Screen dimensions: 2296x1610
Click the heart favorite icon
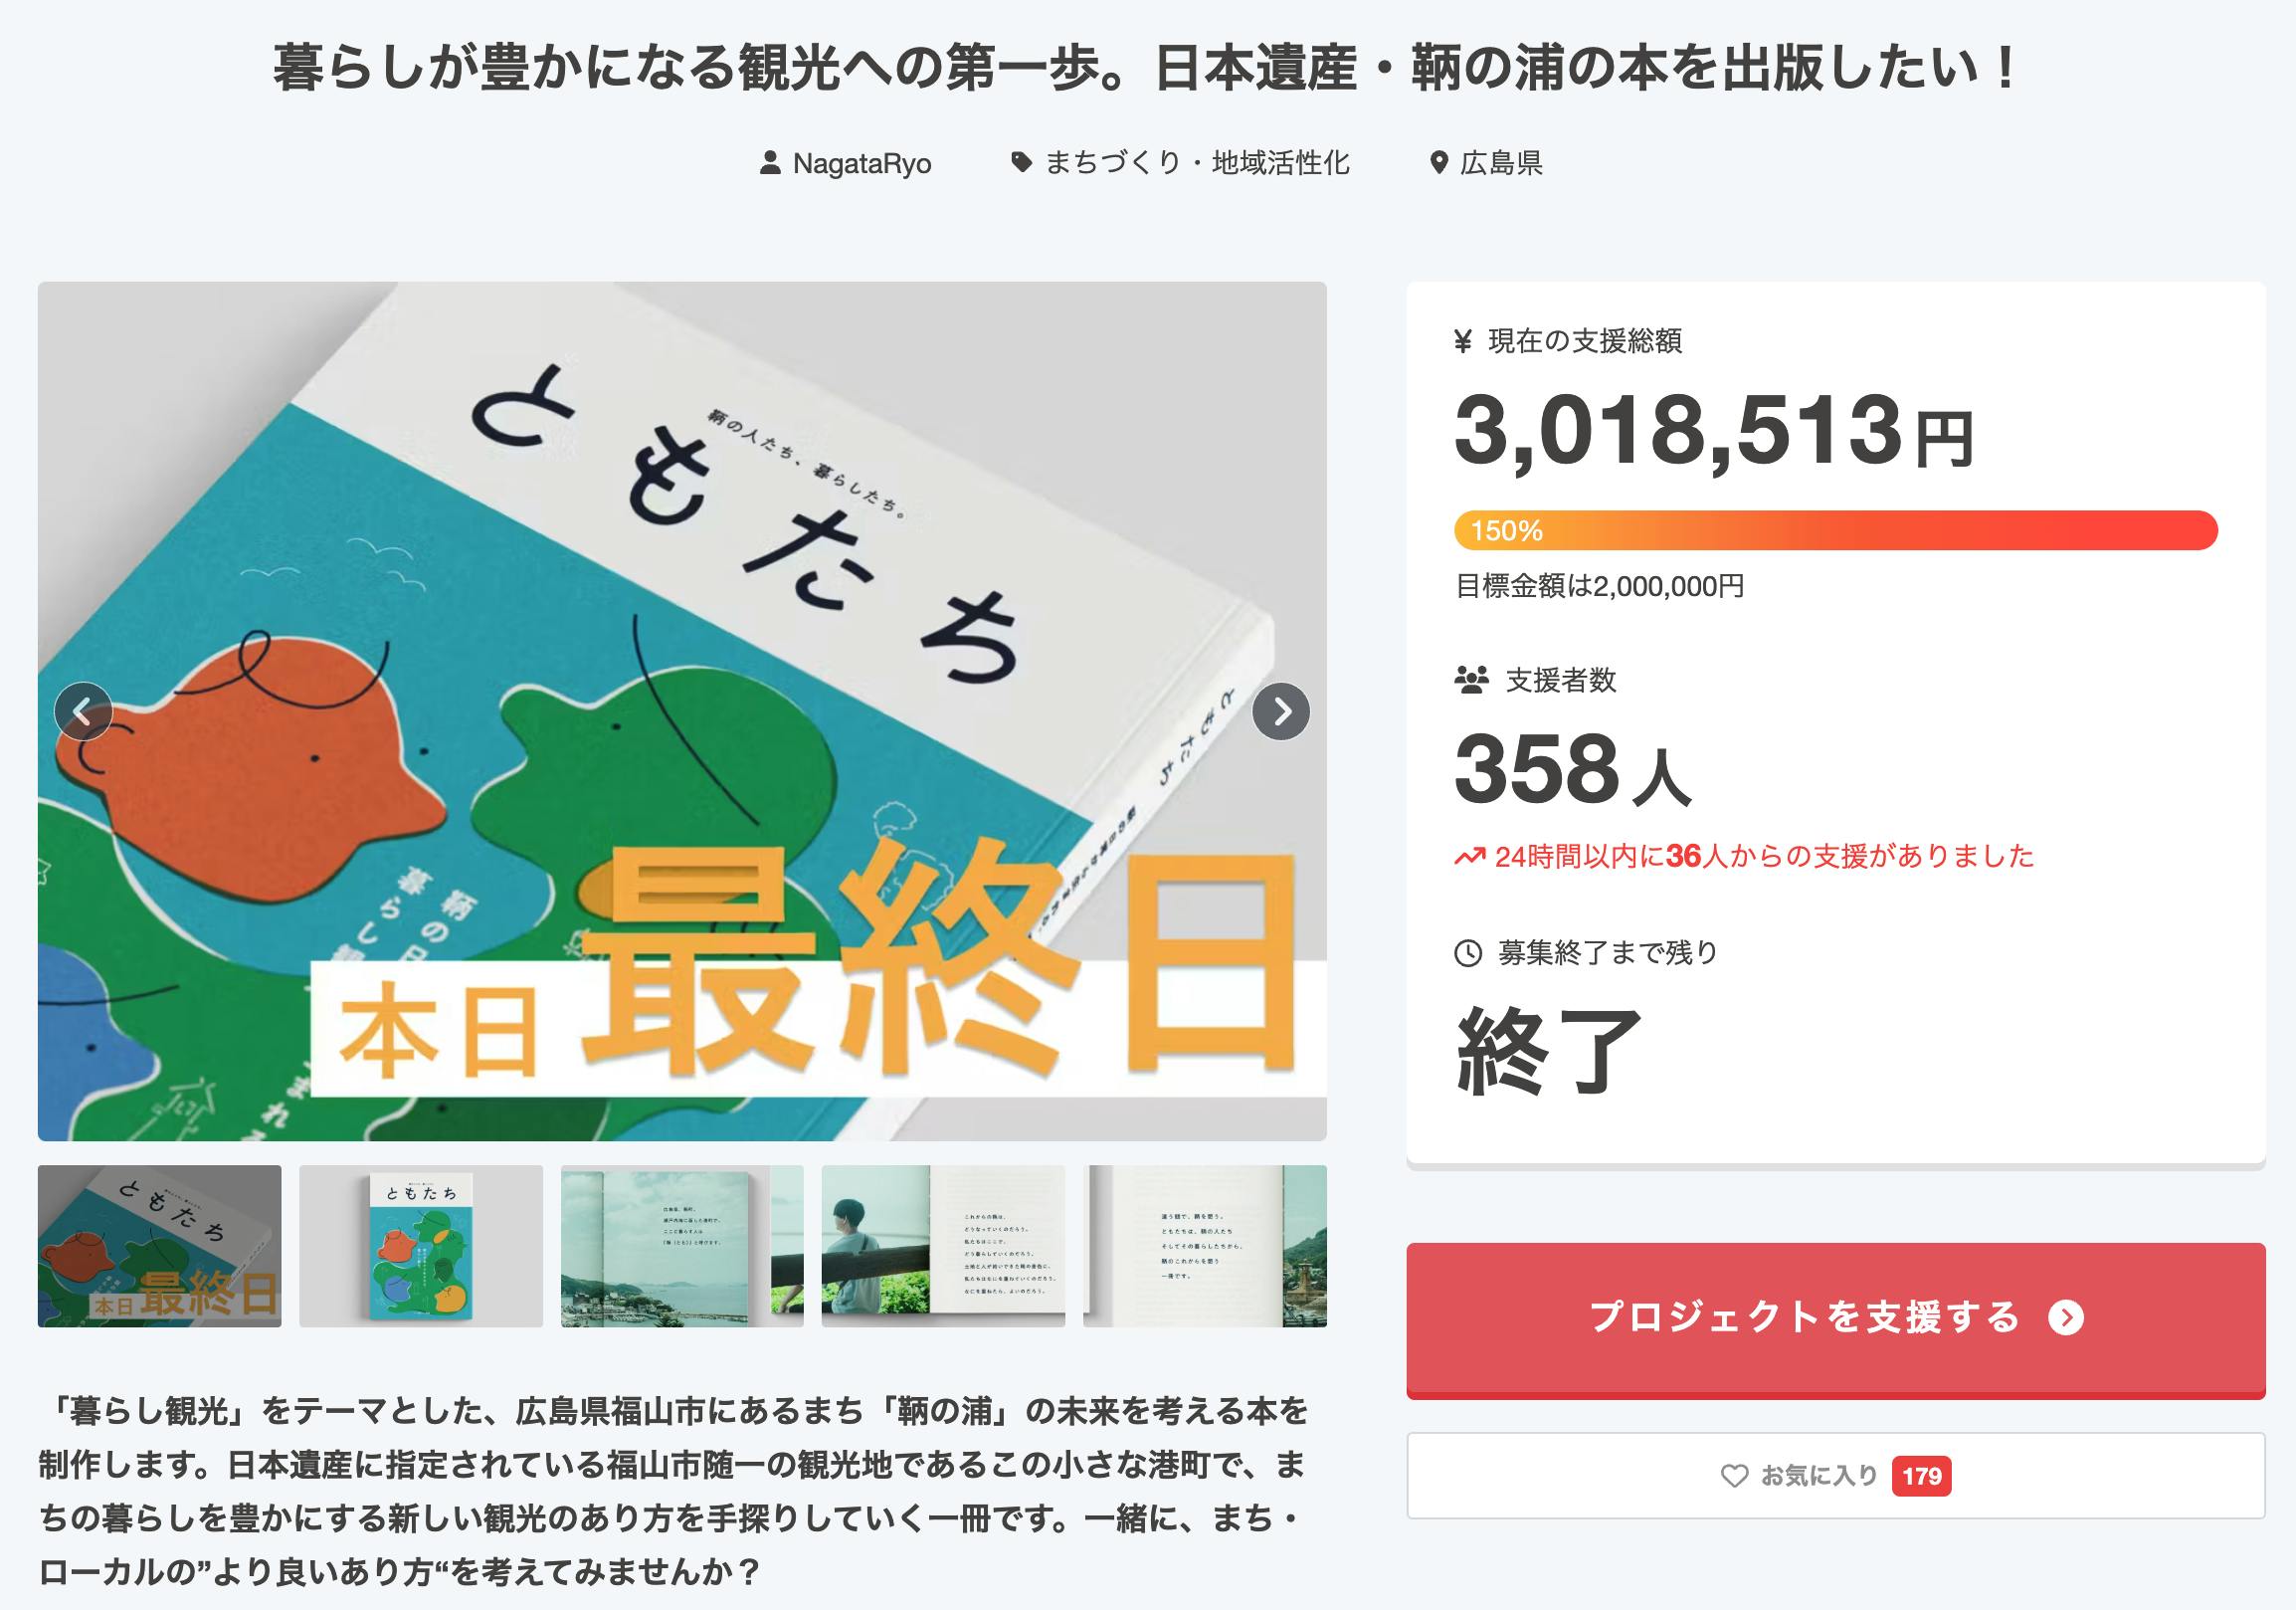coord(1734,1476)
